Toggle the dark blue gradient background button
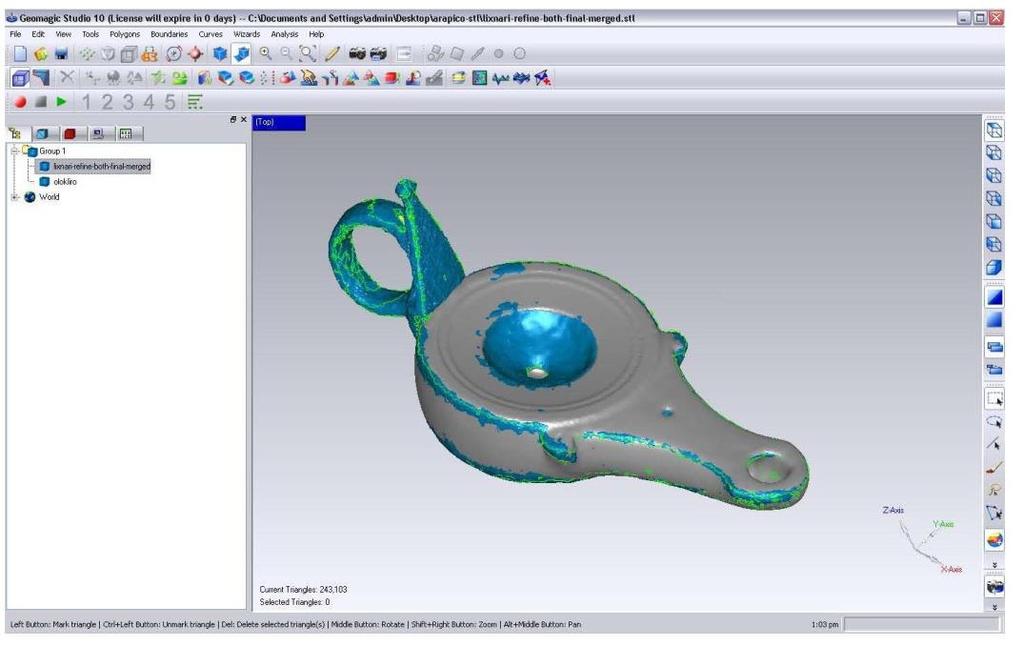Screen dimensions: 1023x646 pyautogui.click(x=994, y=298)
